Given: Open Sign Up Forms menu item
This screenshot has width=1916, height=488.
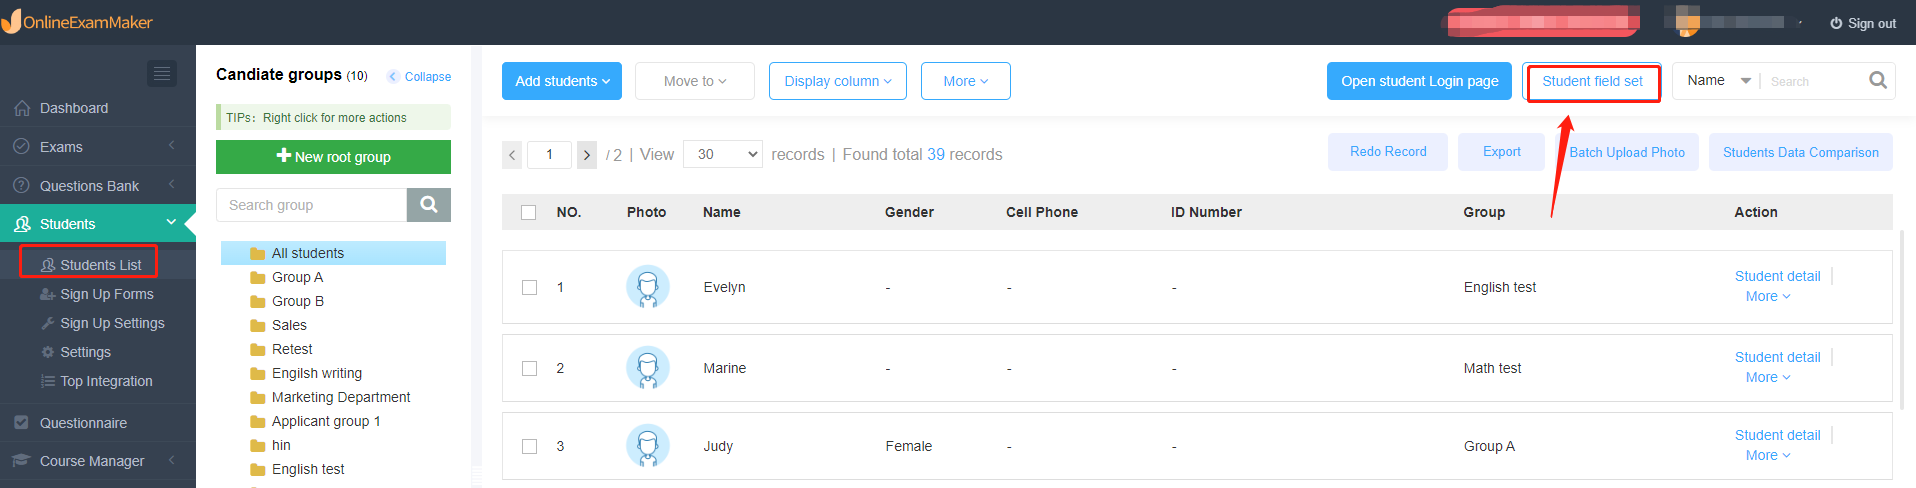Looking at the screenshot, I should tap(98, 294).
